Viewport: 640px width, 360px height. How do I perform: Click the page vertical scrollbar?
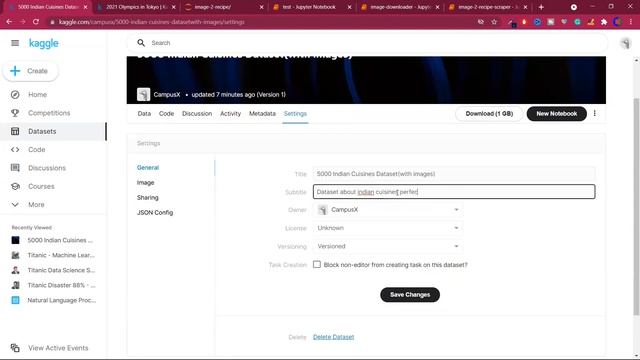636,206
